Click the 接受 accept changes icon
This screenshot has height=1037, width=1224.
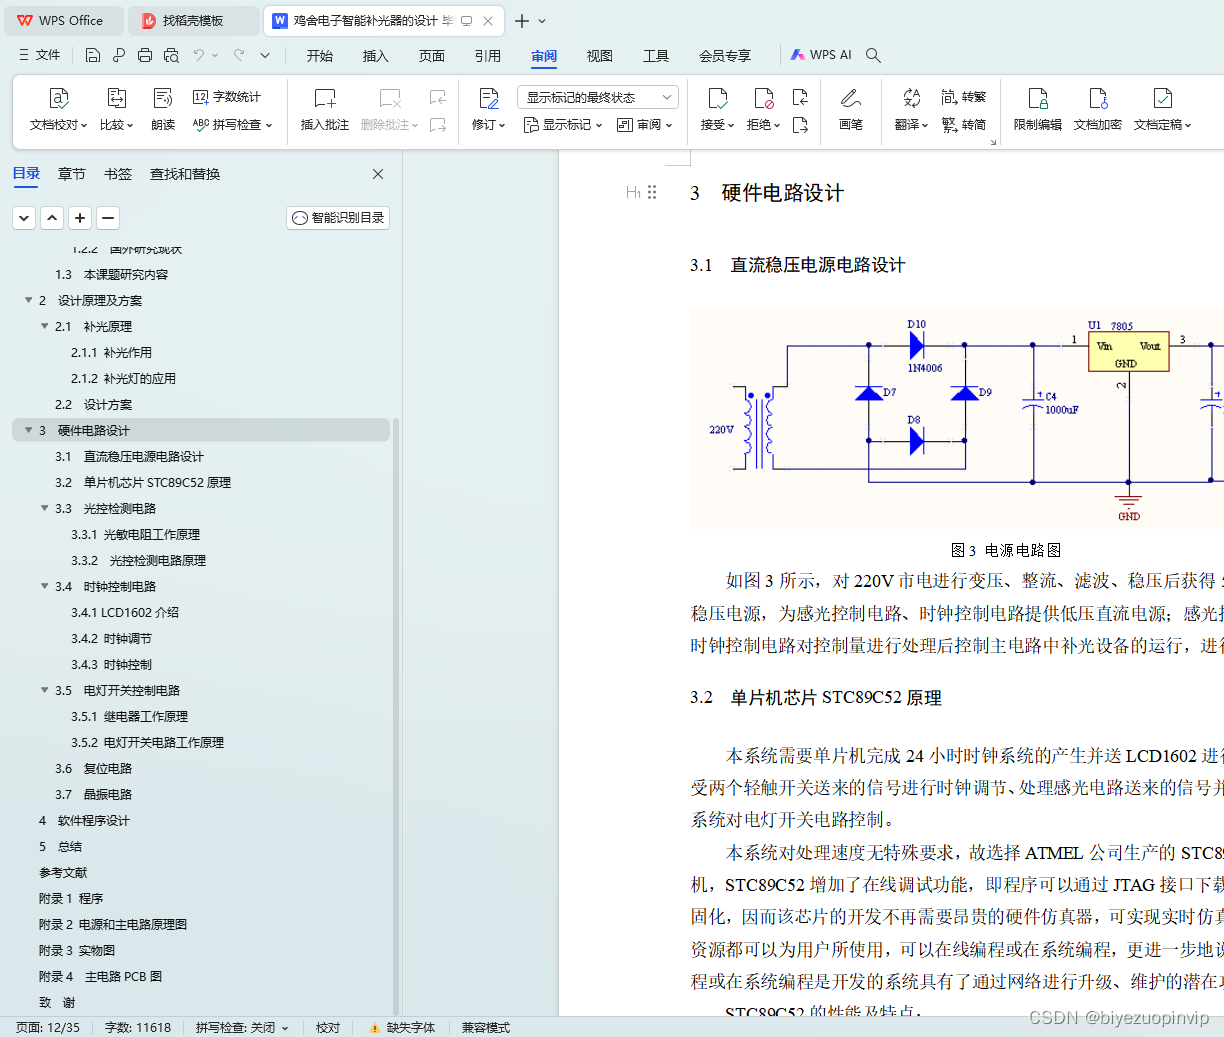(x=717, y=98)
